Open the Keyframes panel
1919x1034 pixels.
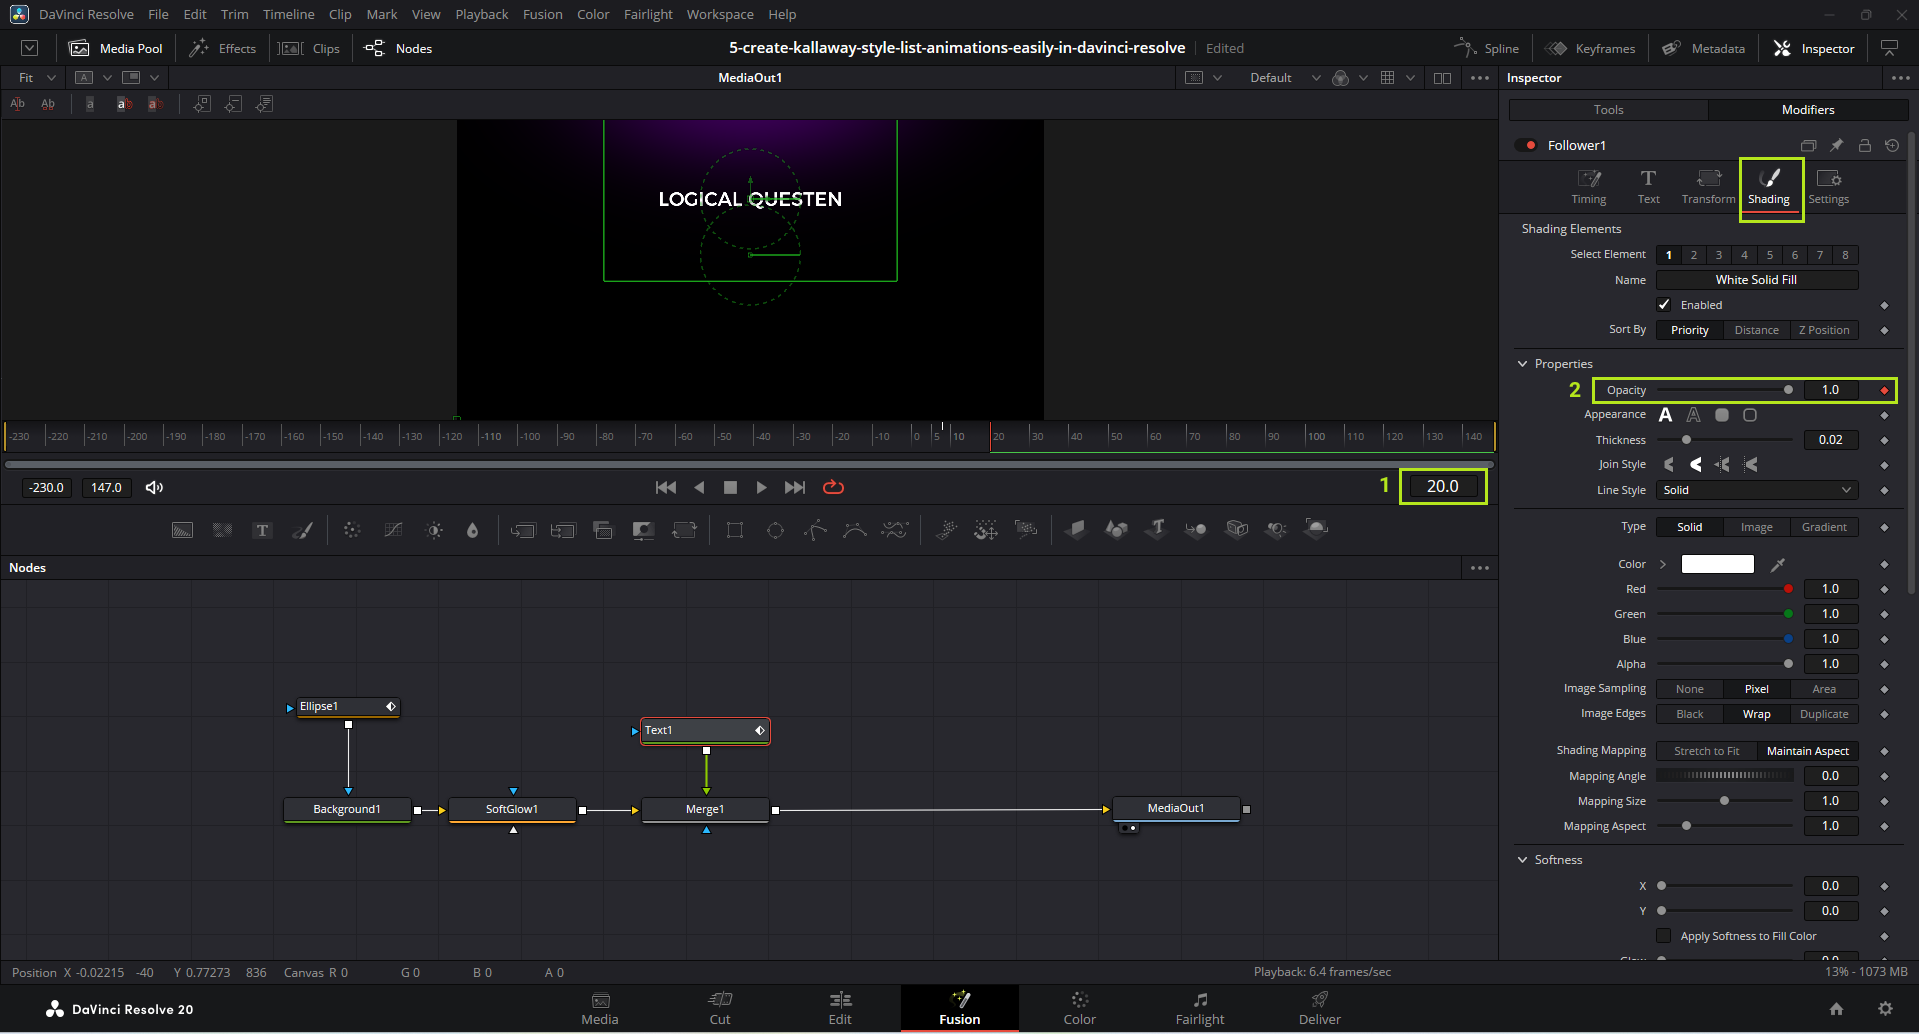tap(1590, 48)
